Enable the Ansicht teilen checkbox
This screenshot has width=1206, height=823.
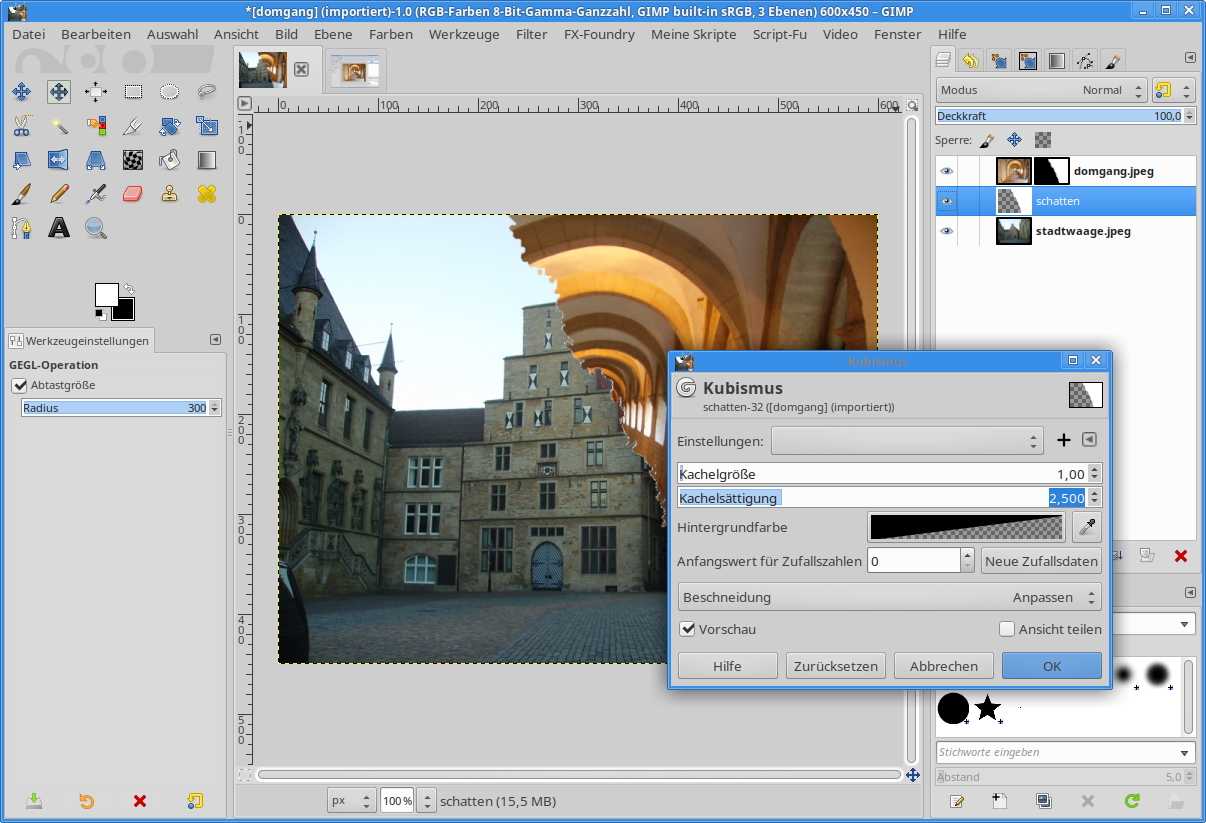[1007, 629]
